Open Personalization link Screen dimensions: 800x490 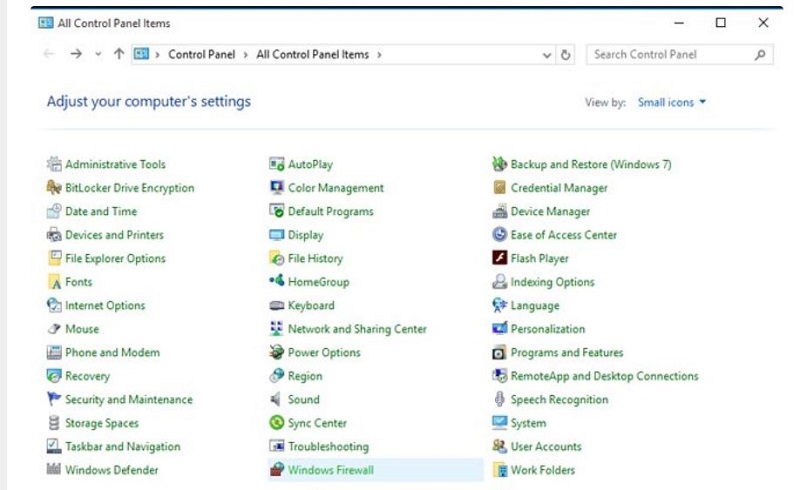[x=547, y=329]
